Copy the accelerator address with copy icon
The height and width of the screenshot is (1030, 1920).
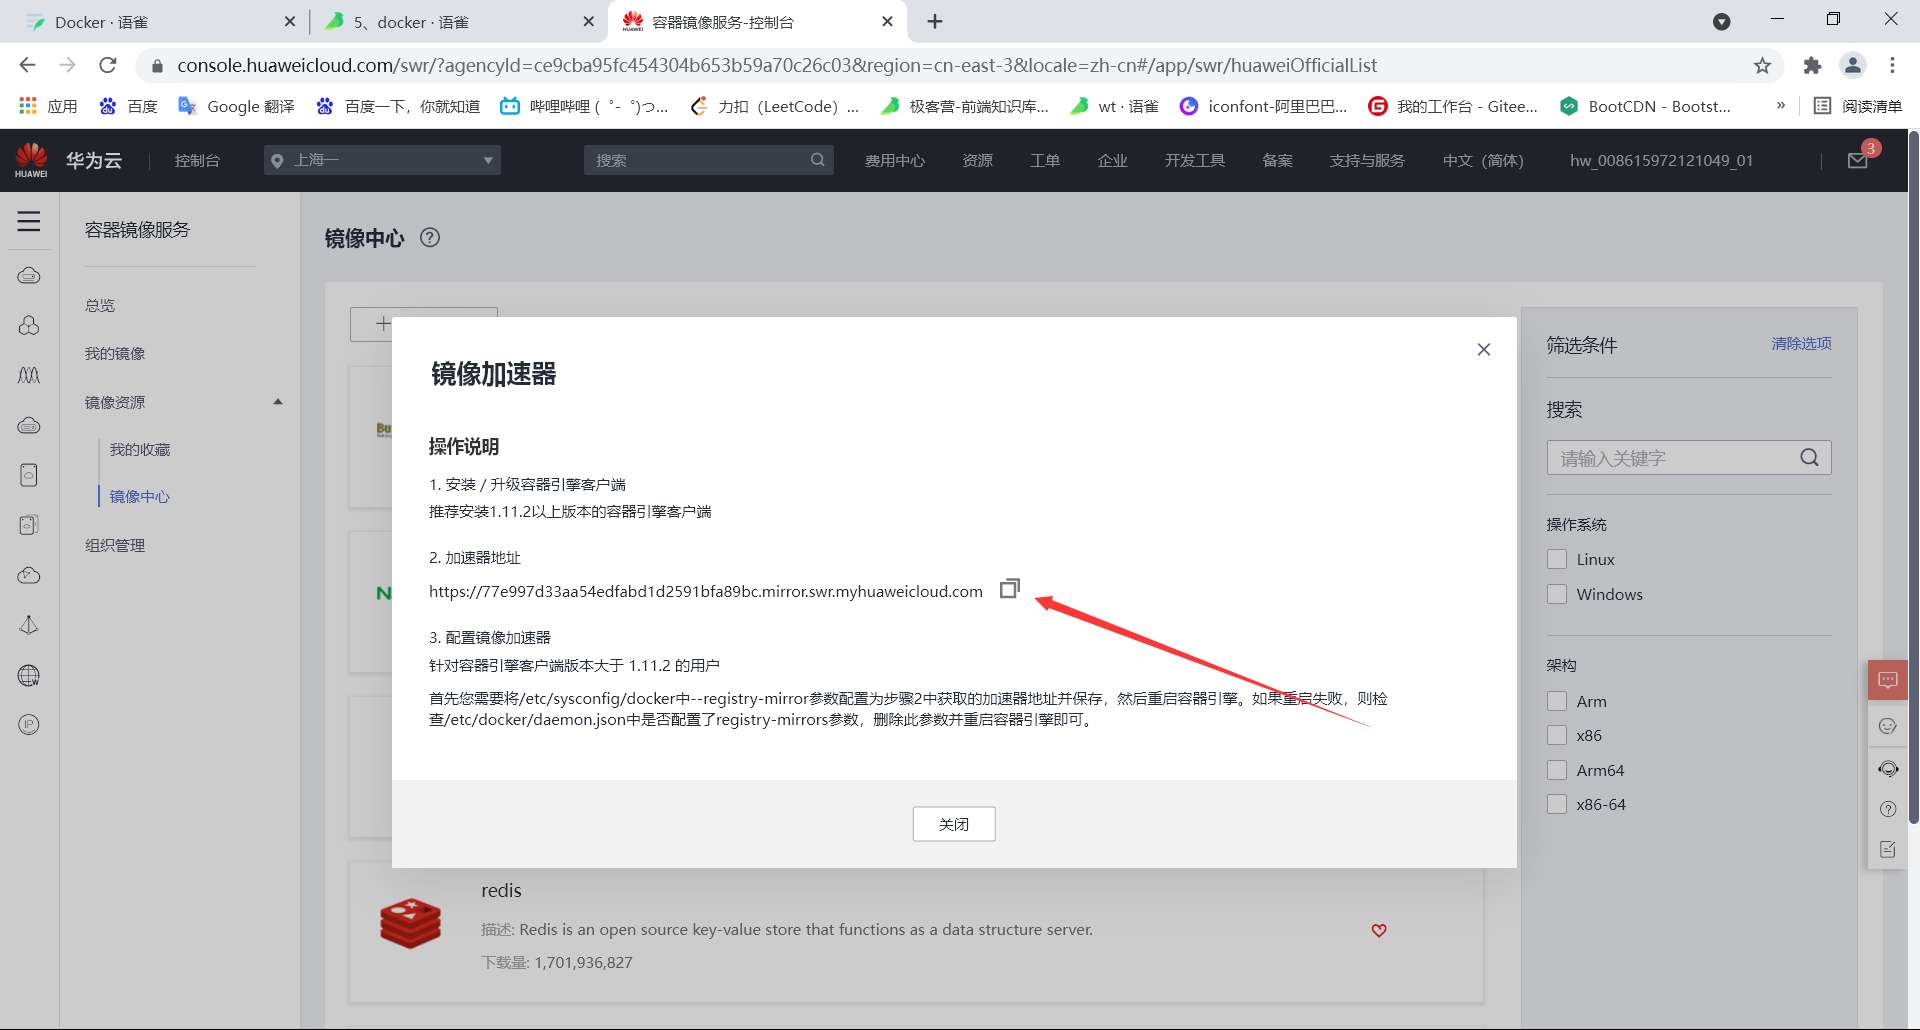(1010, 589)
